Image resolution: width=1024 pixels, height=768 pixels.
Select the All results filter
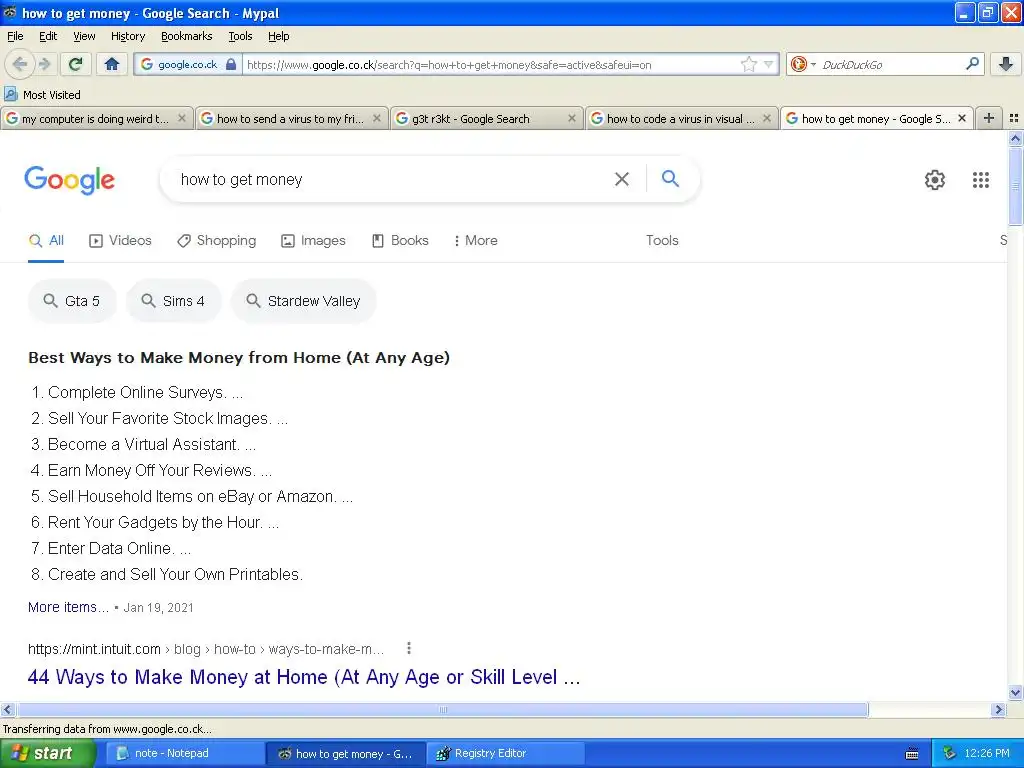46,240
